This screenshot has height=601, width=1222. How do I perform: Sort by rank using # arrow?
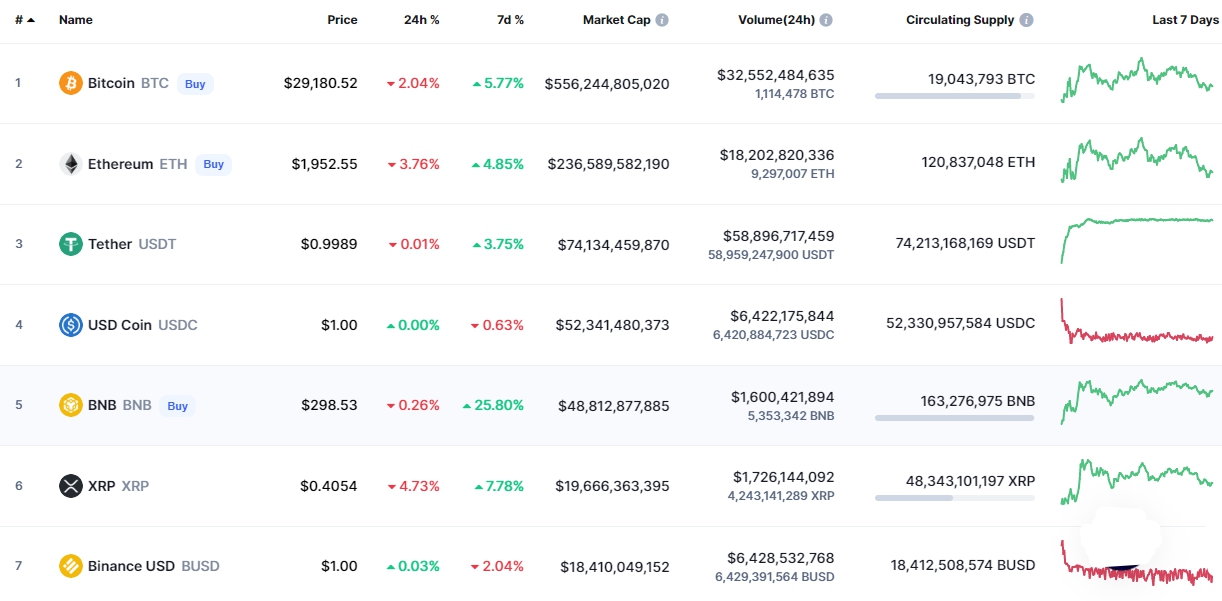pyautogui.click(x=25, y=20)
